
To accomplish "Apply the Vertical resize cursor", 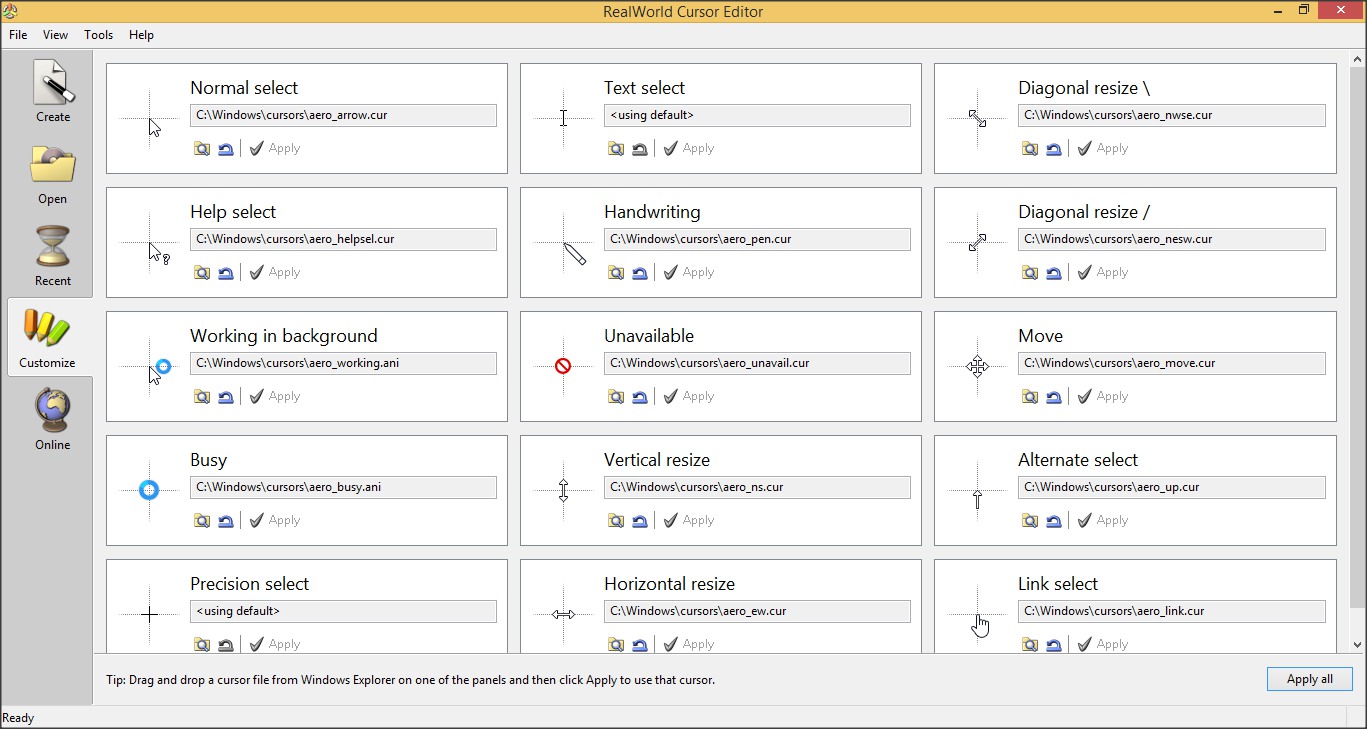I will [x=688, y=520].
